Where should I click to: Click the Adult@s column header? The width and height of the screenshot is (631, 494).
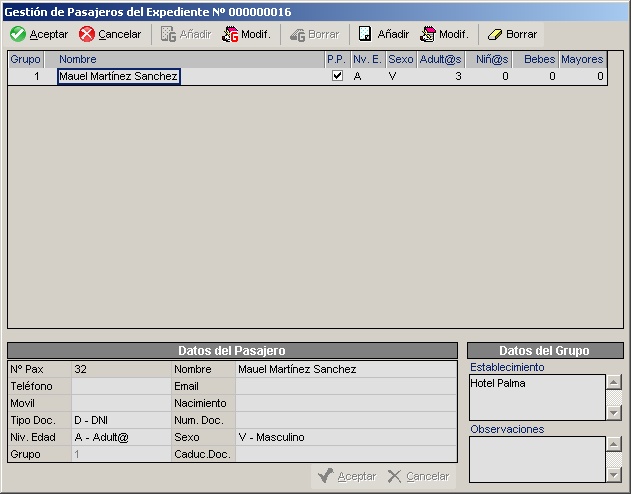pos(440,60)
